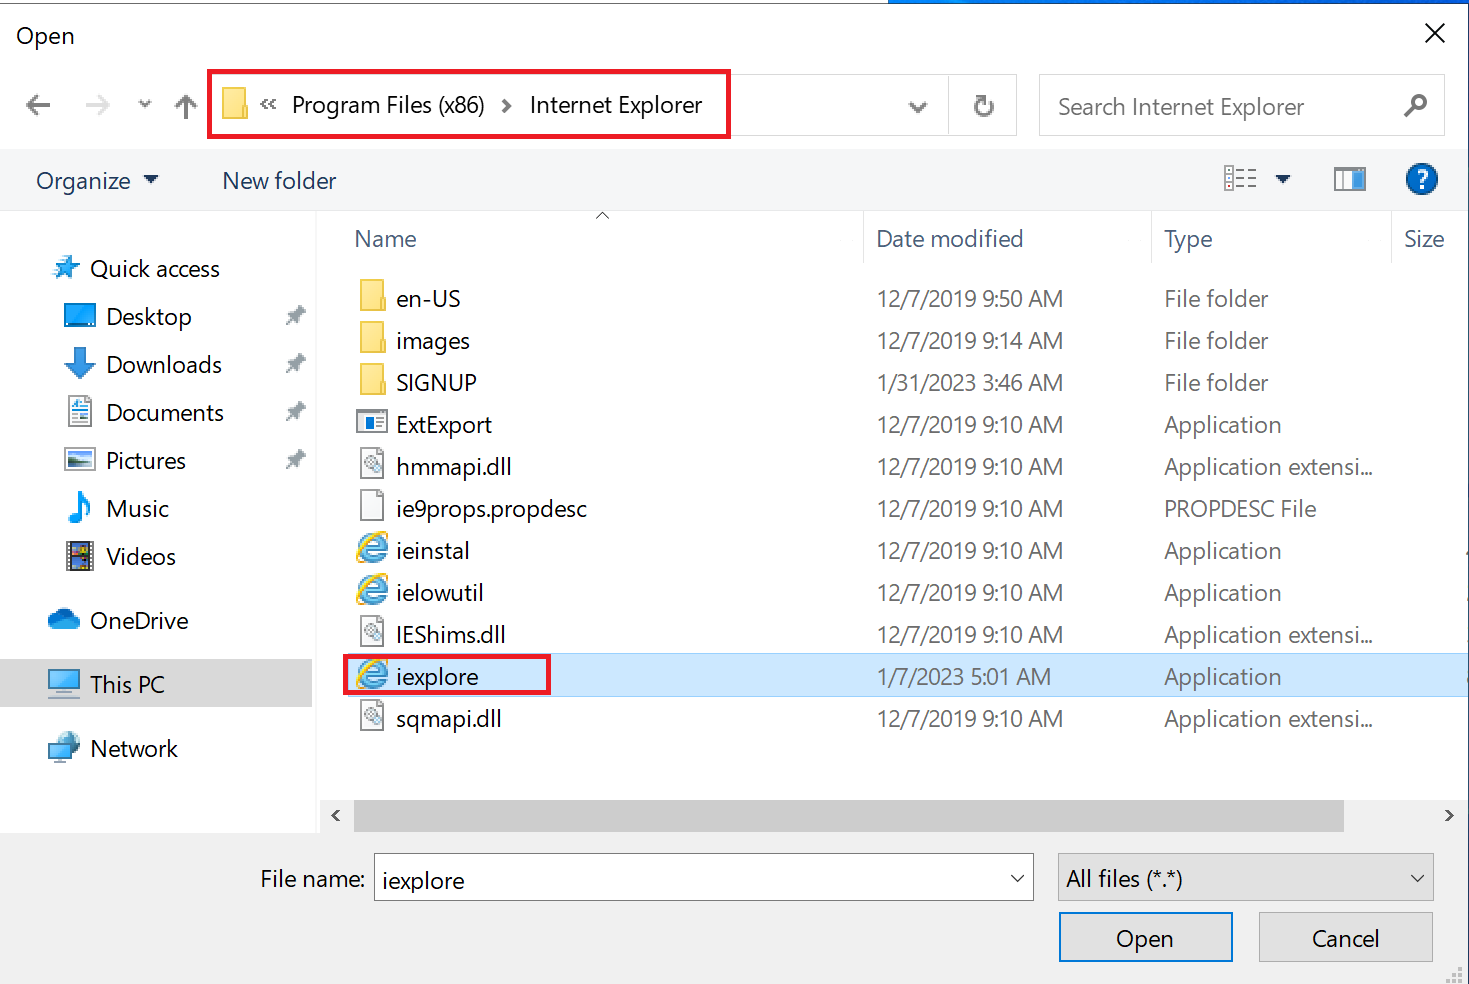Select the ielowutil application

439,593
